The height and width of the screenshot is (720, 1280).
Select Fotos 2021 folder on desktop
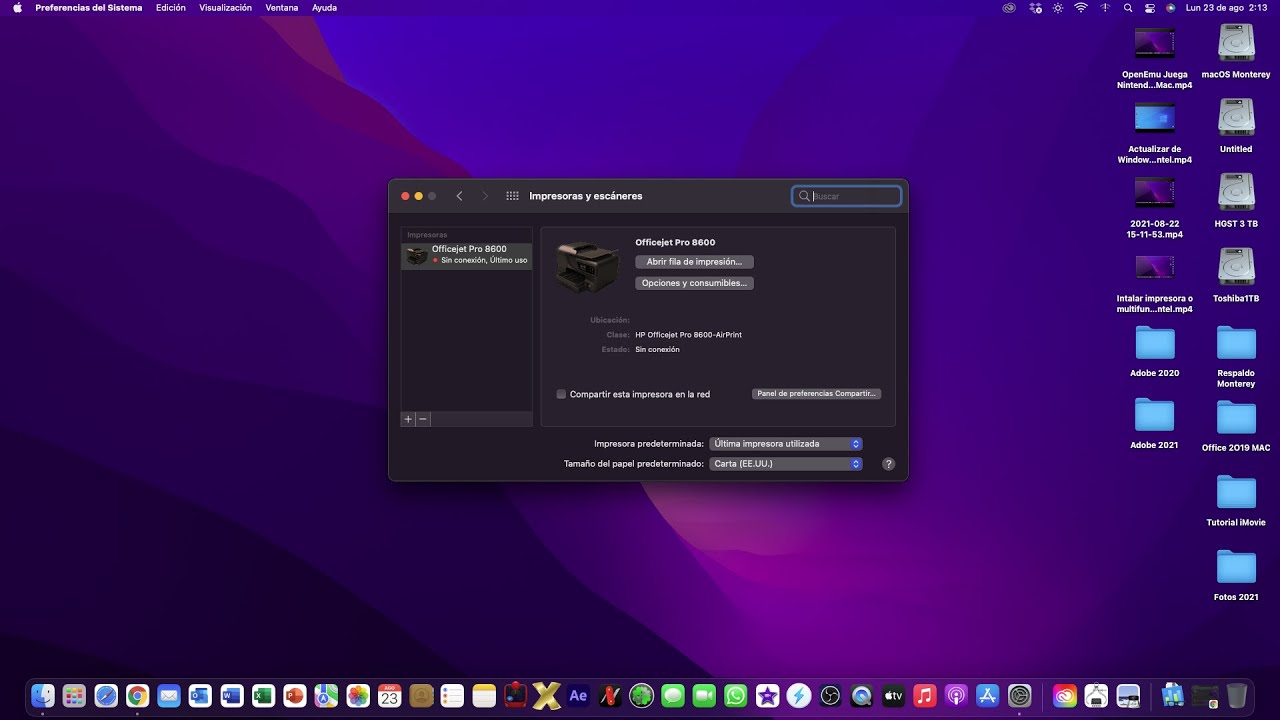click(x=1236, y=576)
